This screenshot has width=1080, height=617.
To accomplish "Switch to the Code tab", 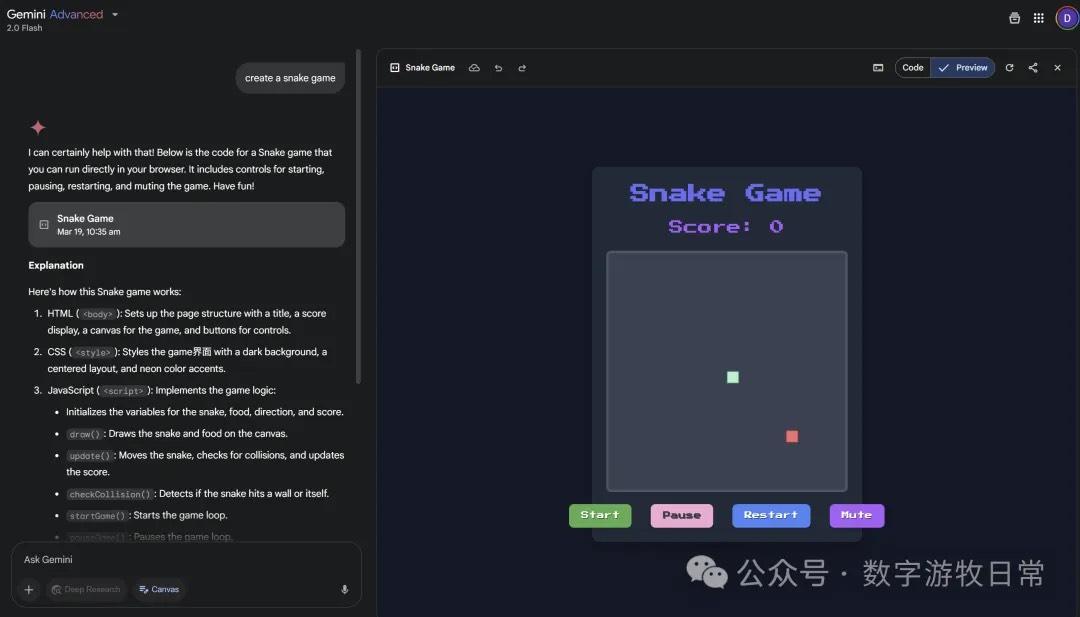I will click(913, 68).
